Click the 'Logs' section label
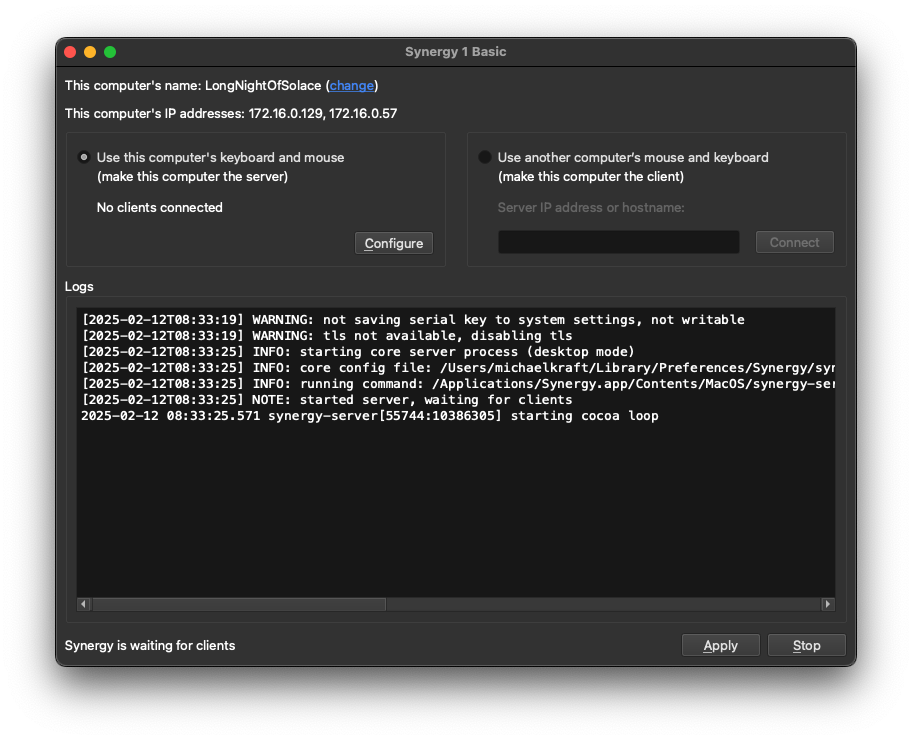This screenshot has height=740, width=912. point(79,286)
